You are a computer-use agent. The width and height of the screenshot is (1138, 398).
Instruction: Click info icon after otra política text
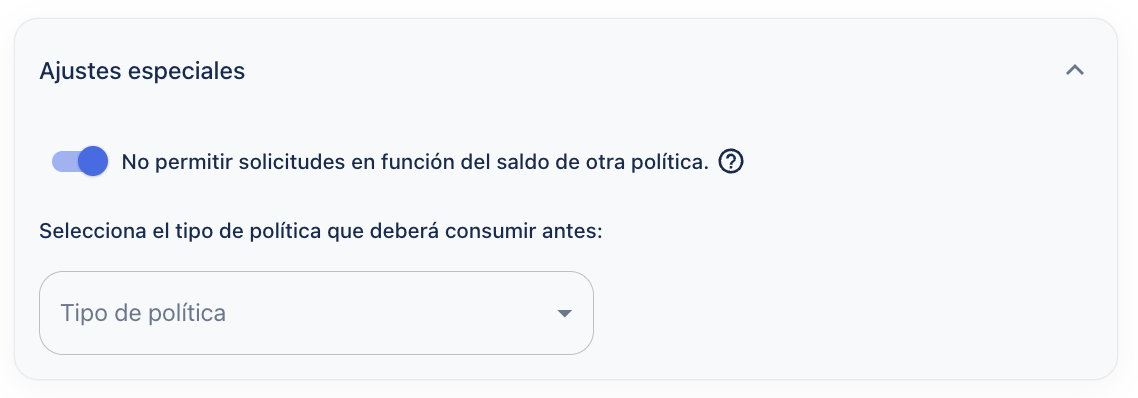731,162
